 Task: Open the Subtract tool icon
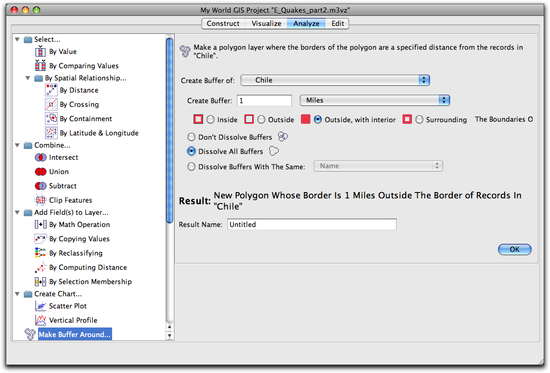point(40,186)
